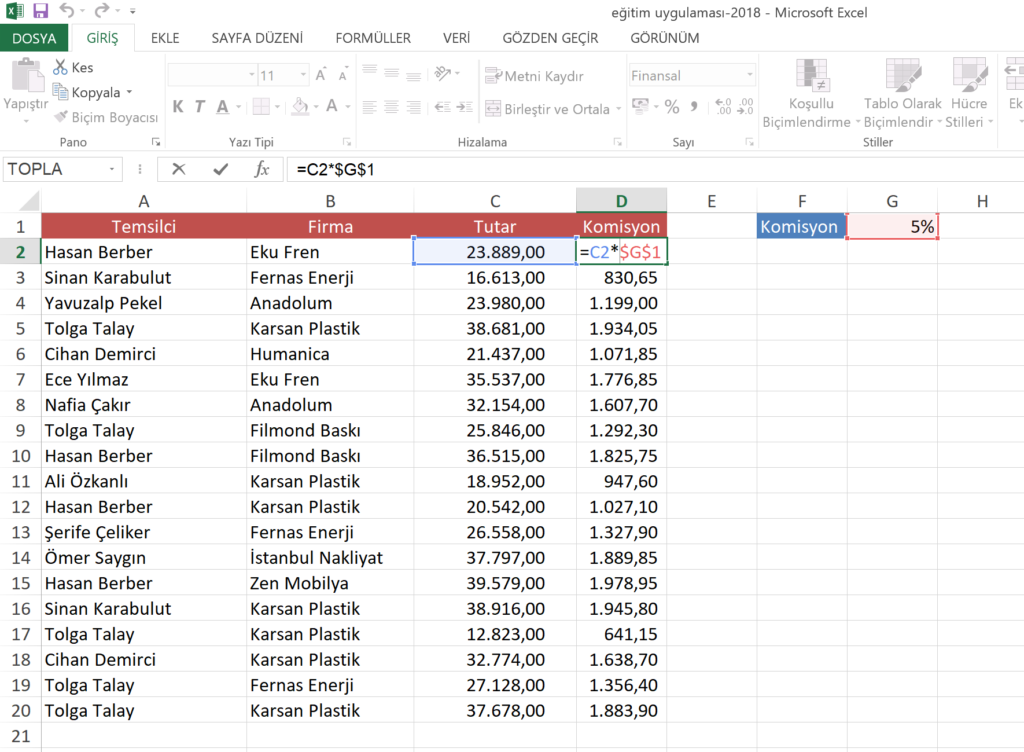Toggle Metni Kaydır text wrapping
Viewport: 1024px width, 752px height.
(x=534, y=76)
